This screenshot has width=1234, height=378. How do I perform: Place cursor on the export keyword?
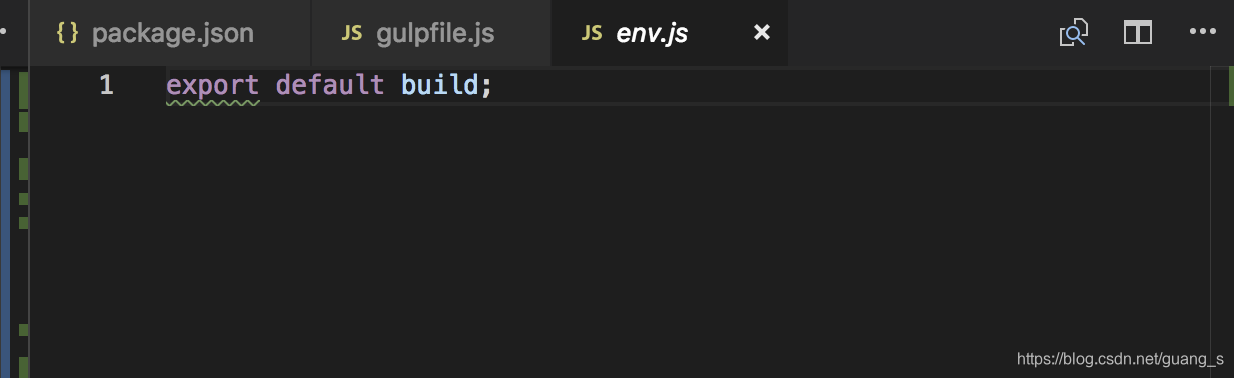coord(213,85)
